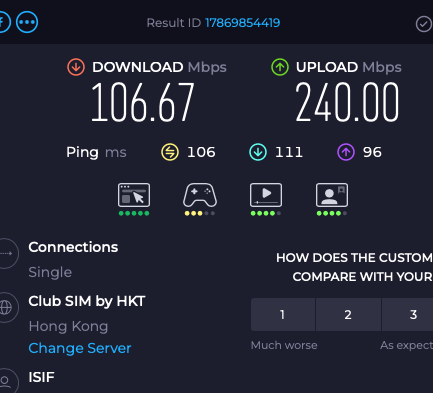Image resolution: width=433 pixels, height=393 pixels.
Task: Click the globe icon beside Club SIM by HKT
Action: pyautogui.click(x=6, y=307)
